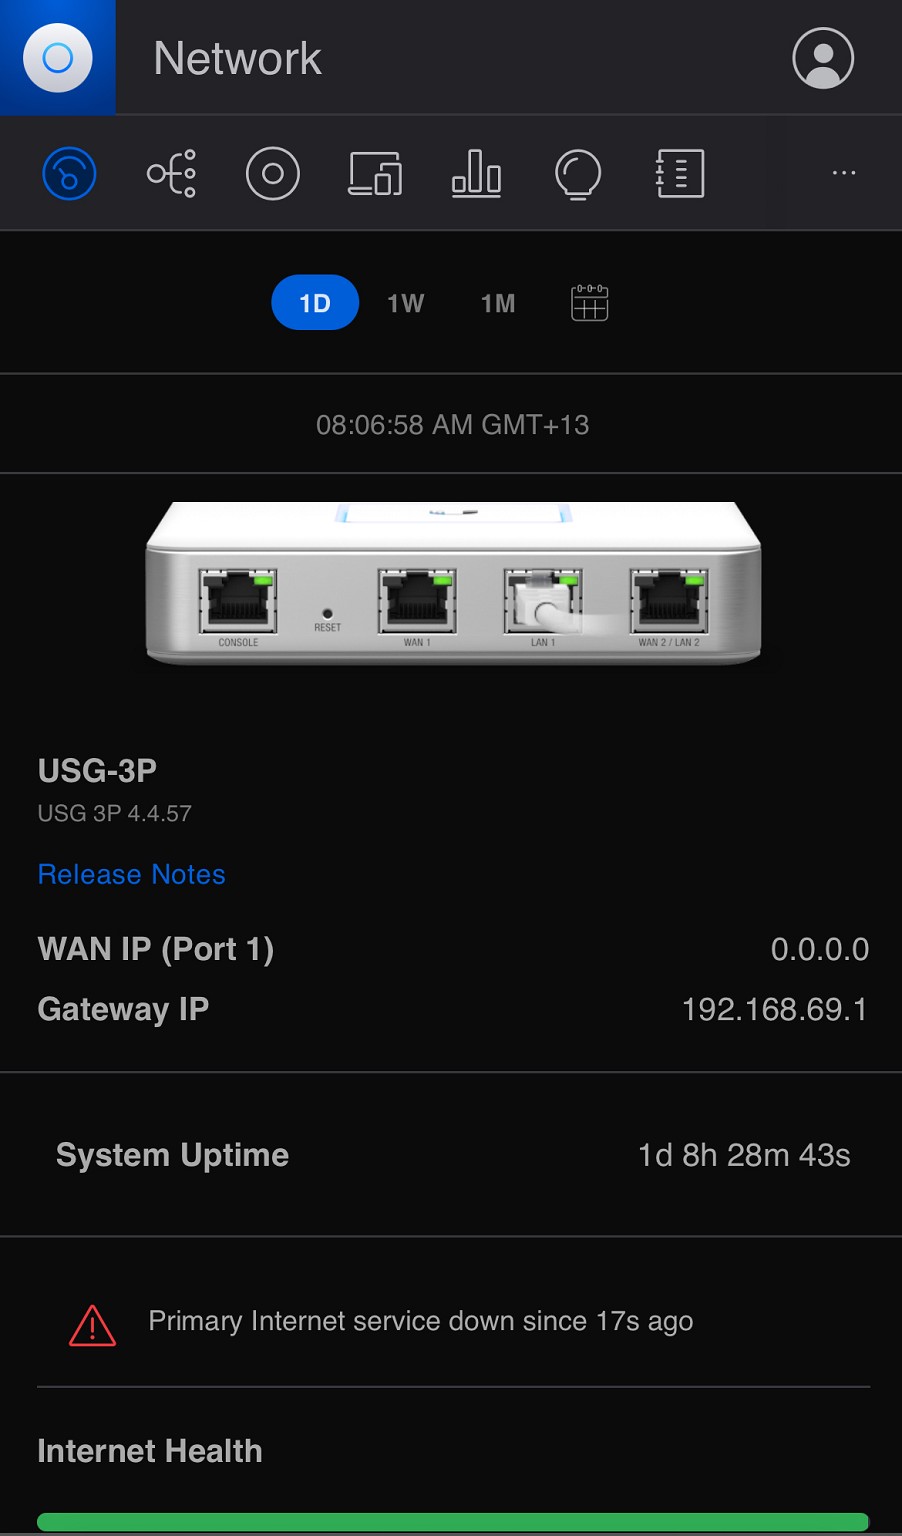Select the 1D time range
This screenshot has height=1536, width=902.
pos(315,303)
